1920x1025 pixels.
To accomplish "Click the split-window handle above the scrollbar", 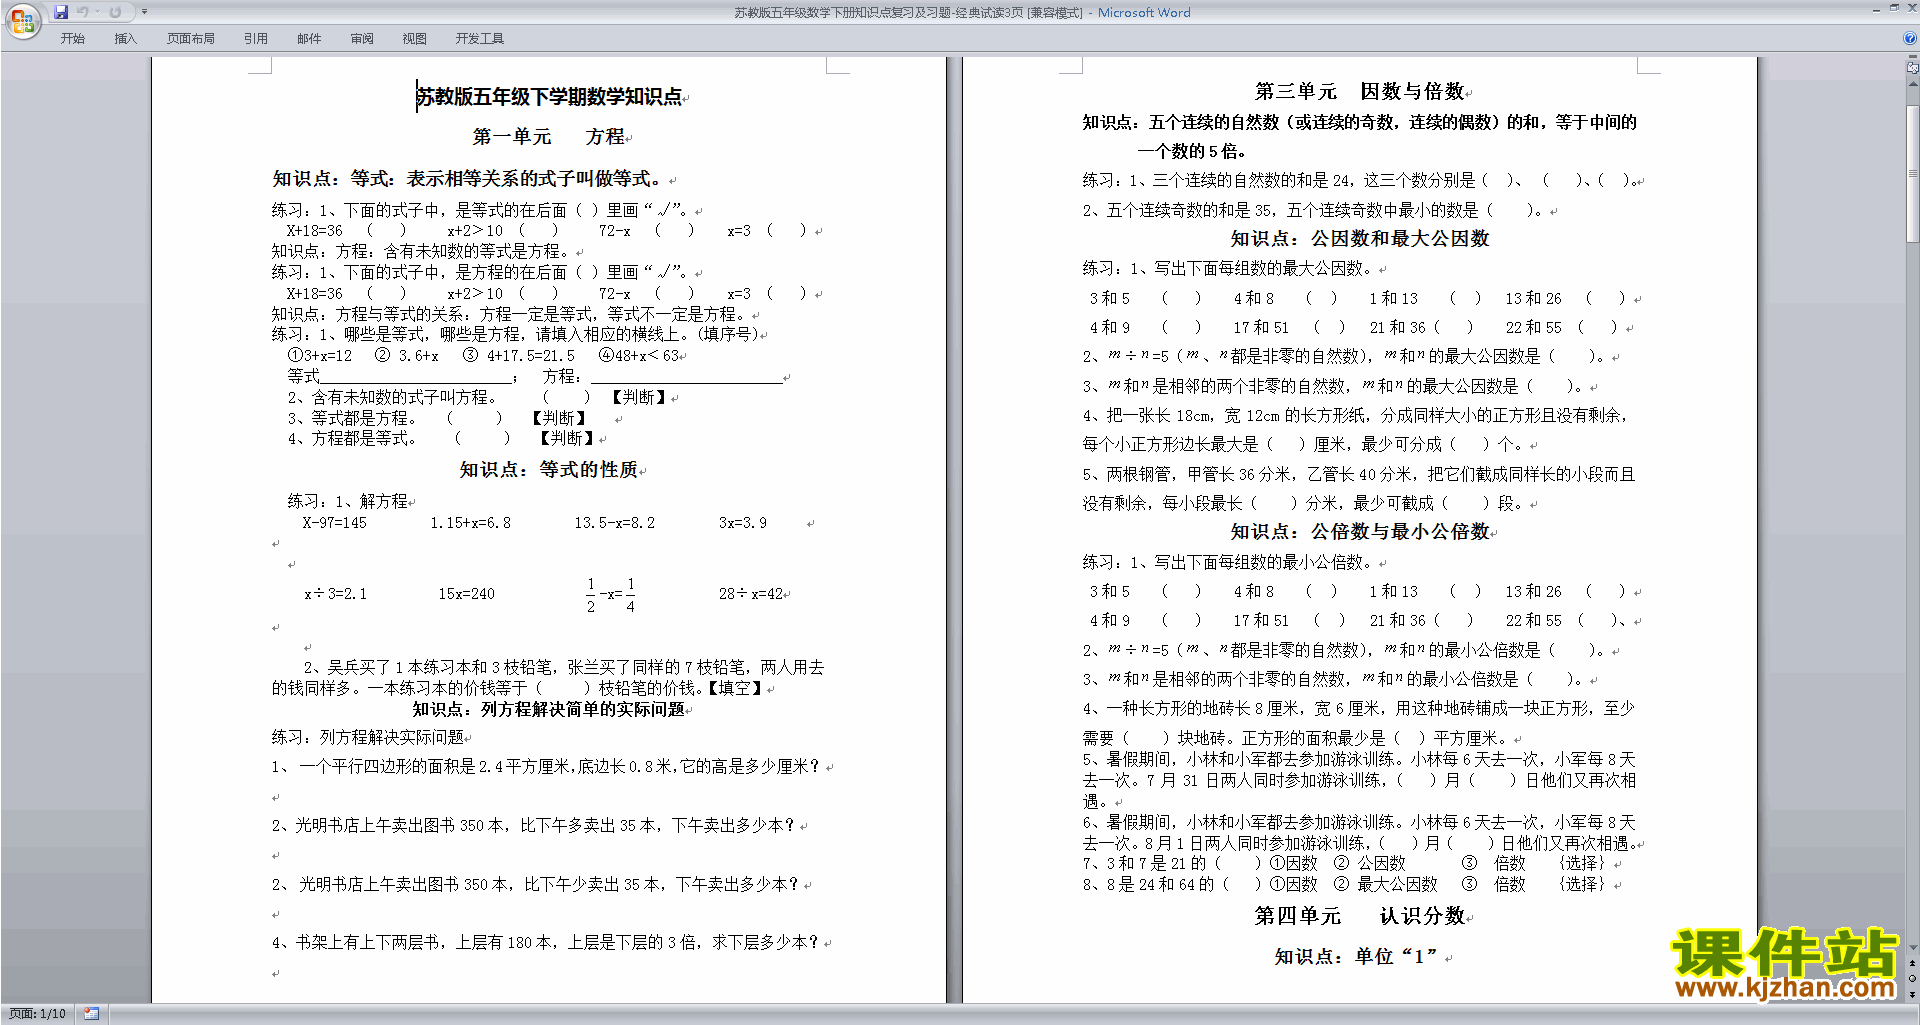I will pyautogui.click(x=1913, y=57).
